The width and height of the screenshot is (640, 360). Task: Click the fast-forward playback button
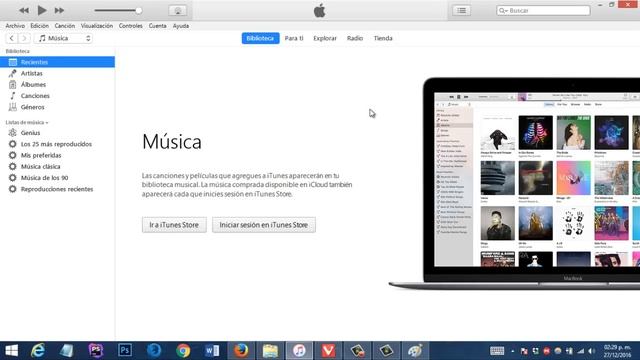pos(59,10)
